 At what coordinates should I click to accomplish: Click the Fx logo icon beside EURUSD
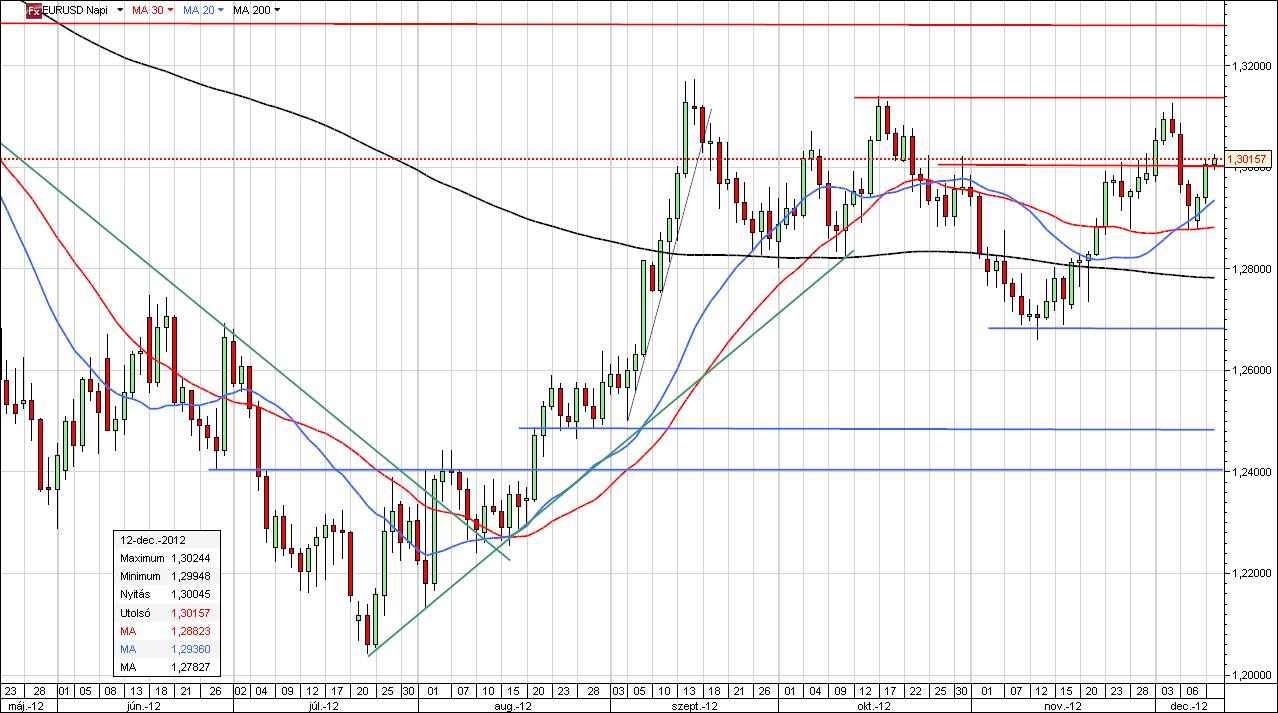33,10
